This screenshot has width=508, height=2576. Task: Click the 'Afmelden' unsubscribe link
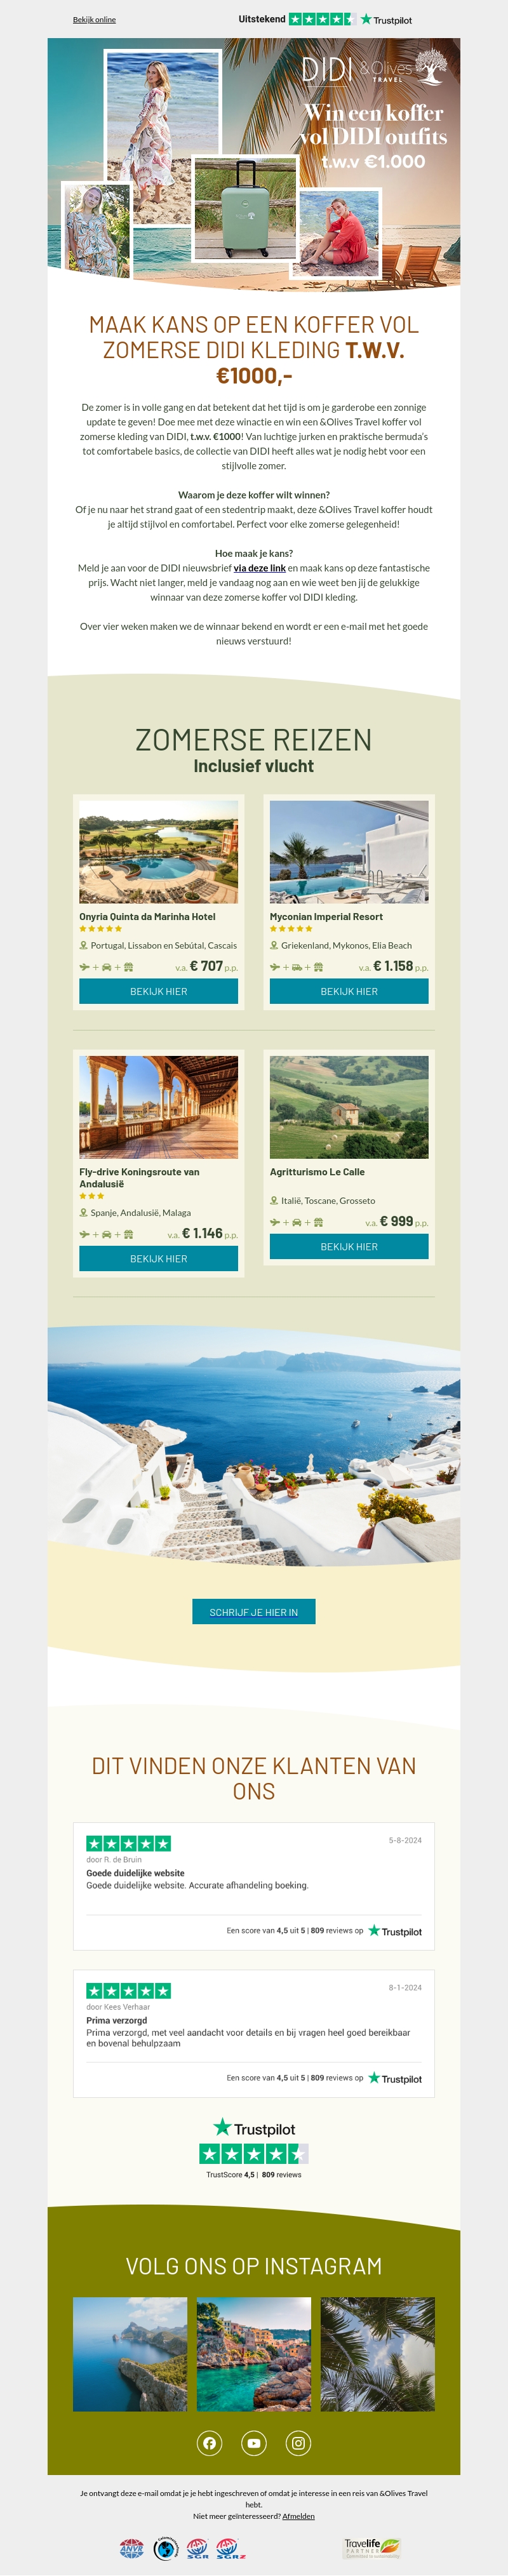[x=298, y=2516]
